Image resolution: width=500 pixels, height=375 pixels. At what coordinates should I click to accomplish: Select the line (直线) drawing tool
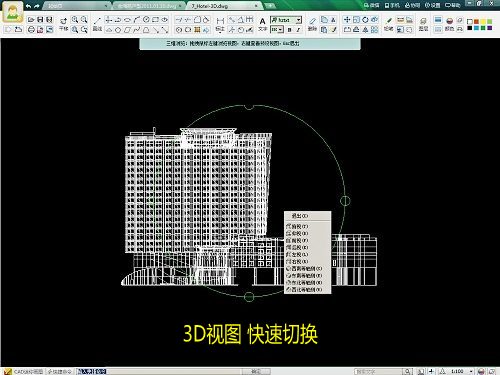(x=97, y=24)
